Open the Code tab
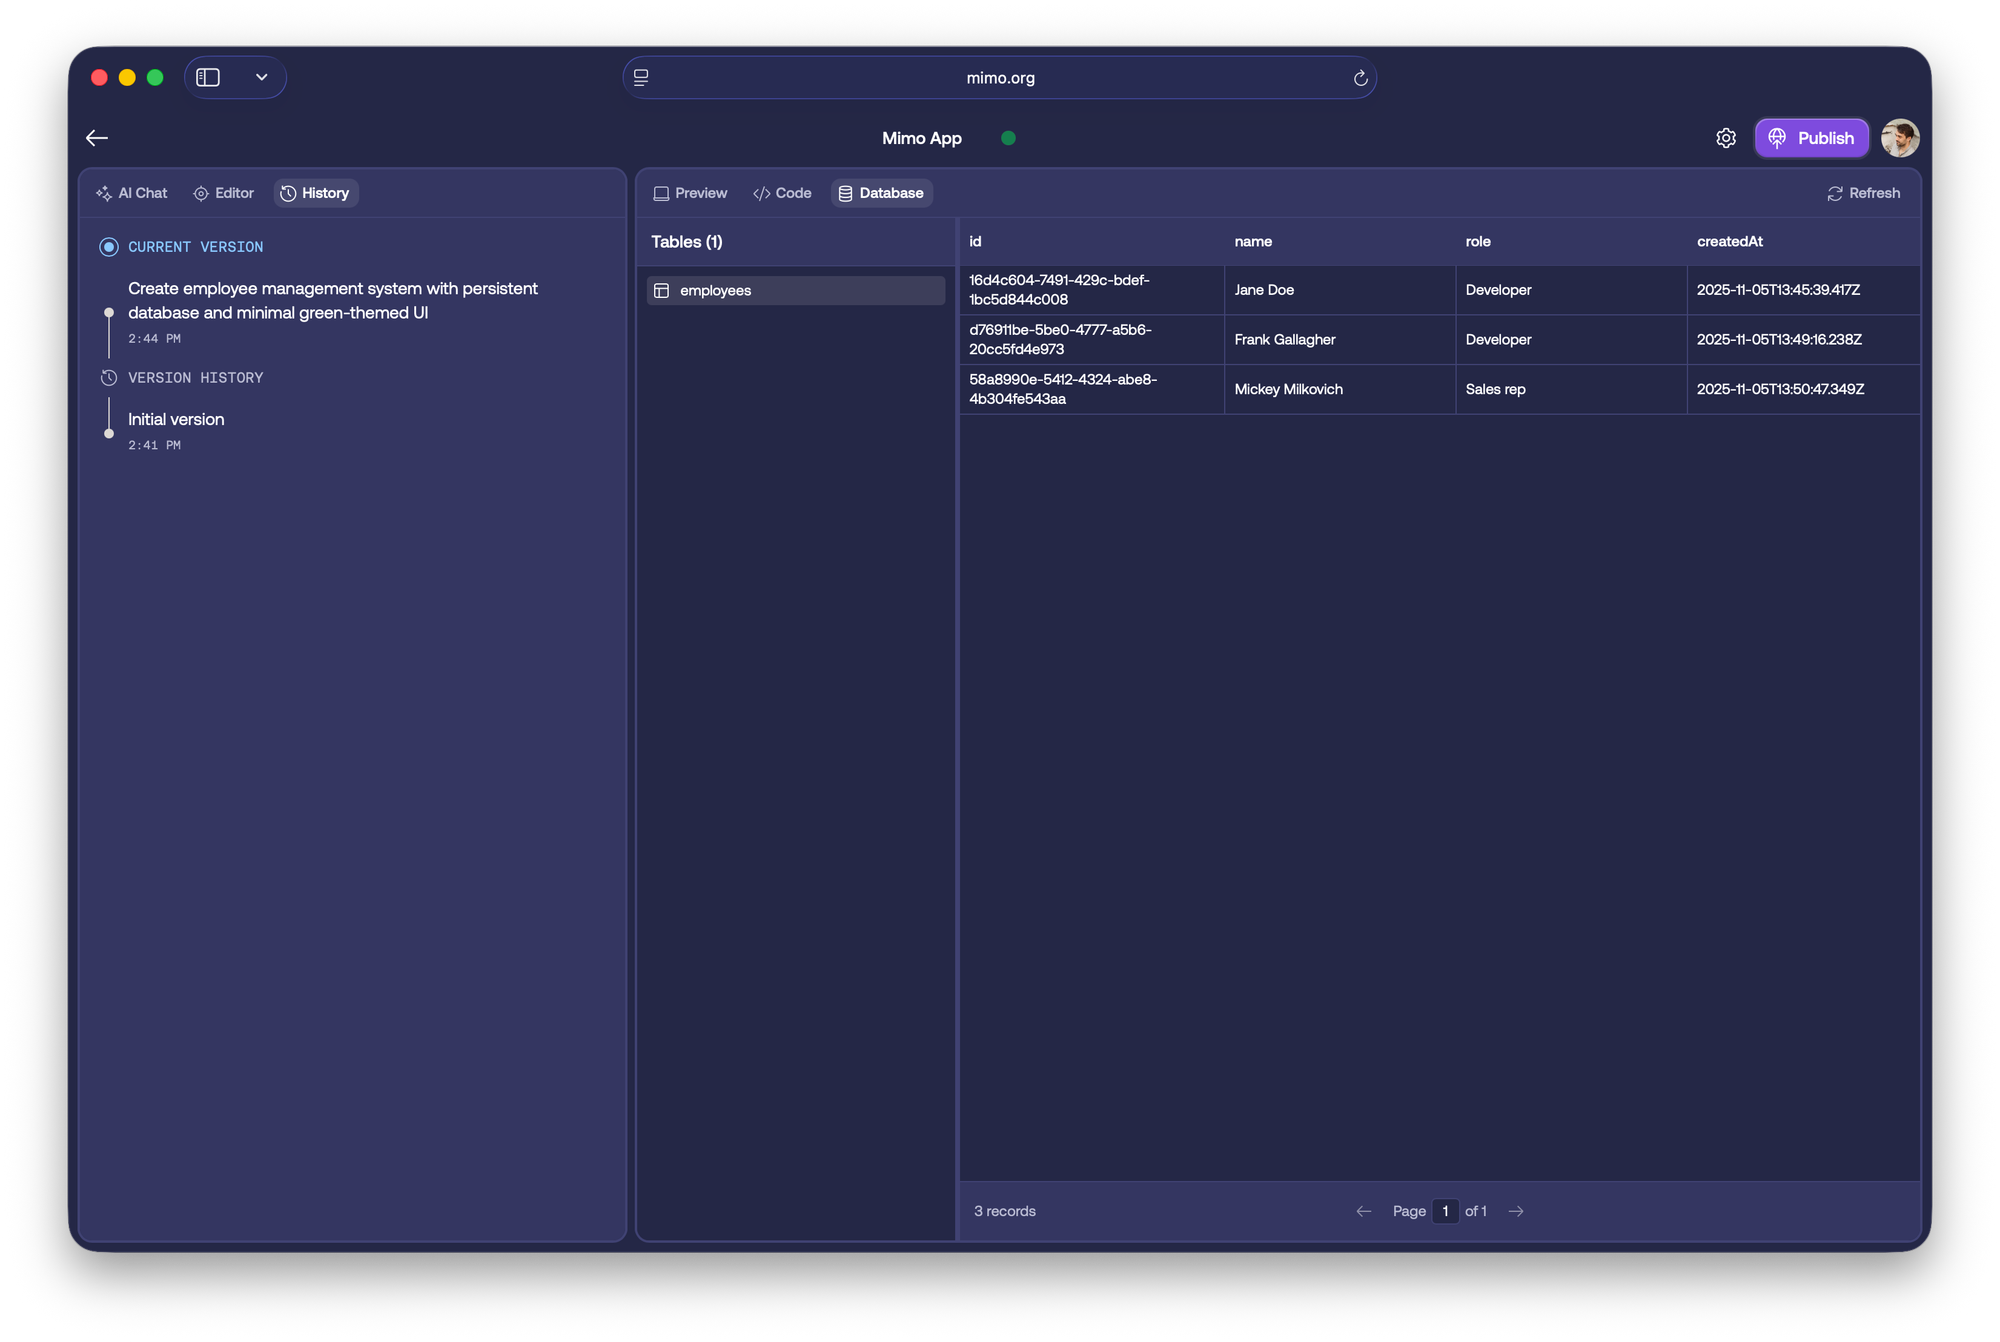Image resolution: width=2000 pixels, height=1342 pixels. tap(782, 193)
